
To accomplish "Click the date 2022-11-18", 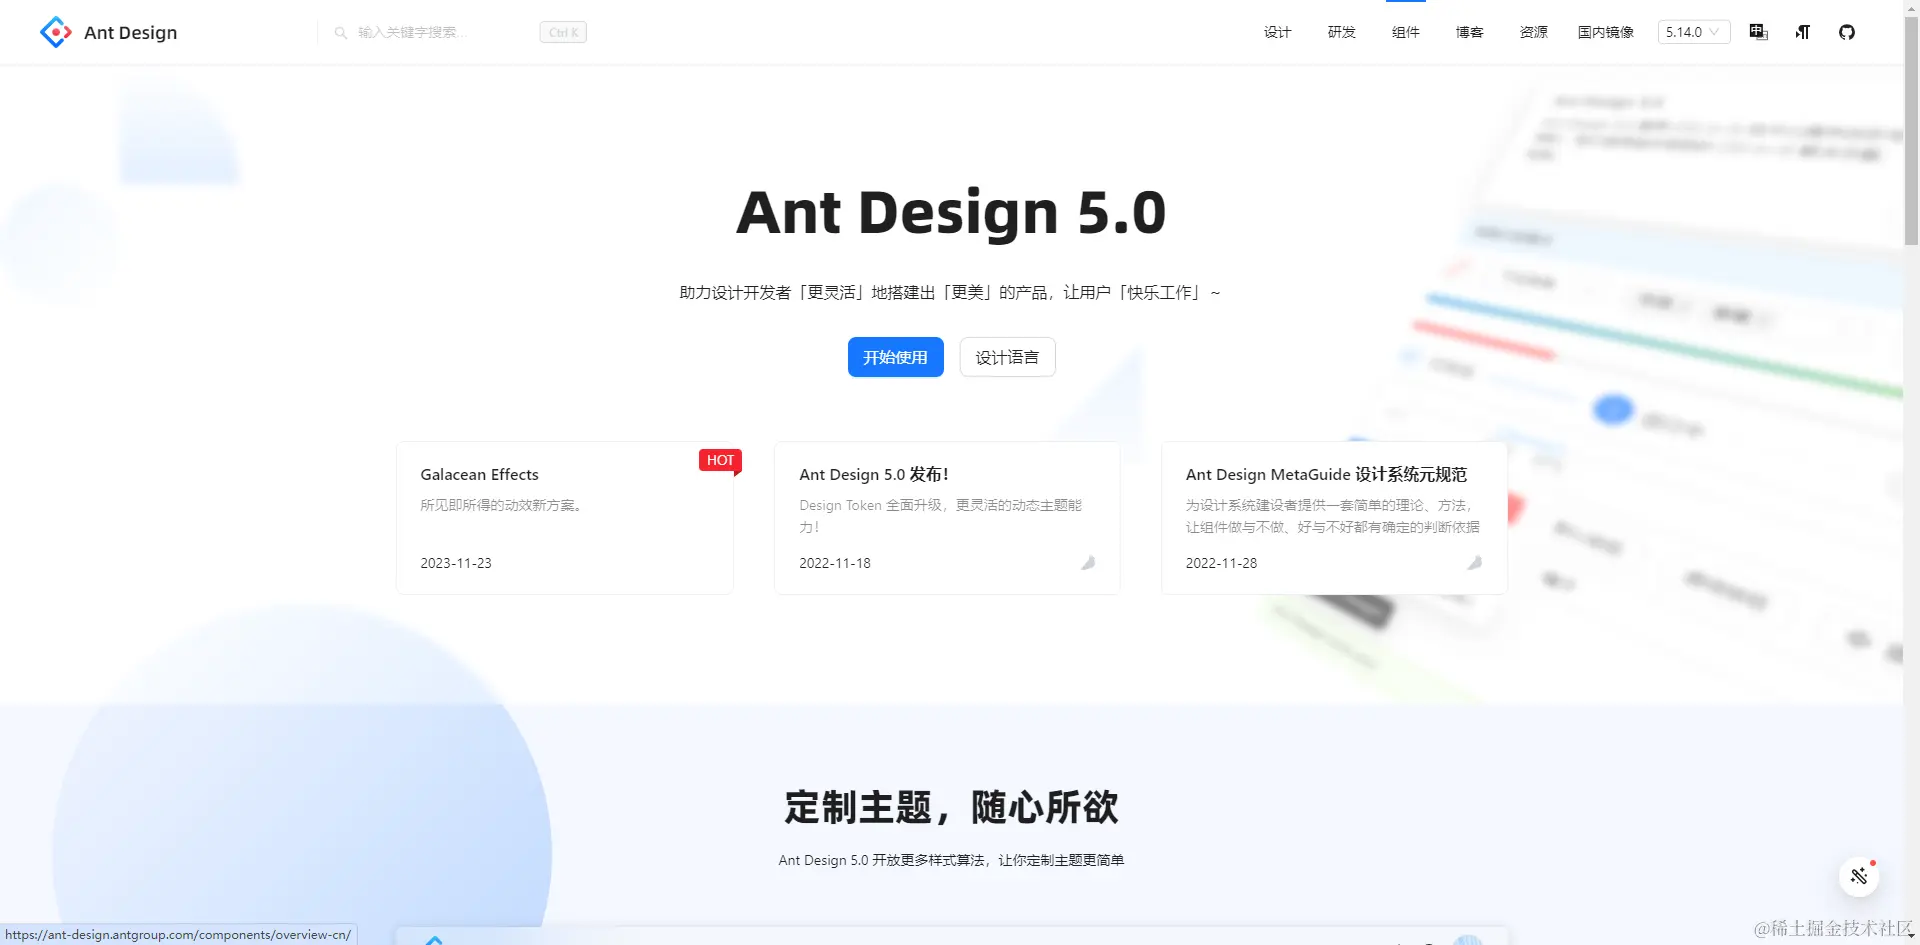I will tap(835, 563).
